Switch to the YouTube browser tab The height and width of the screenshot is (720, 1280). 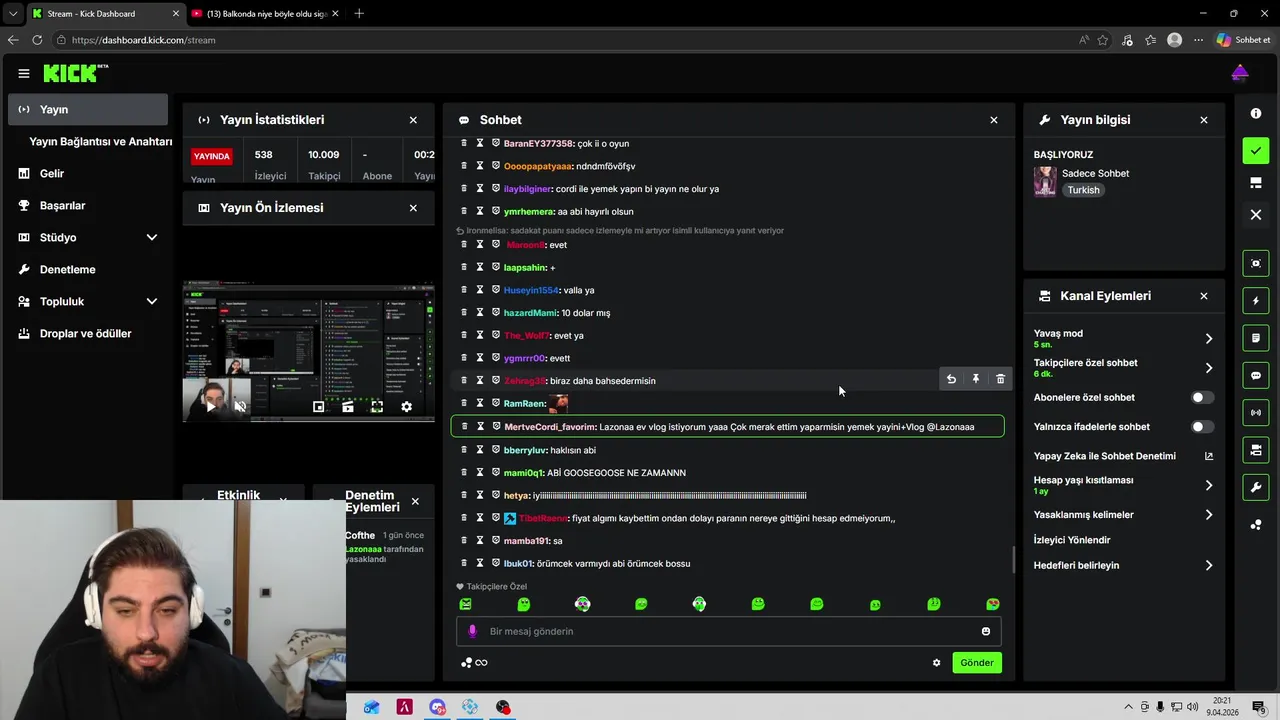coord(264,13)
